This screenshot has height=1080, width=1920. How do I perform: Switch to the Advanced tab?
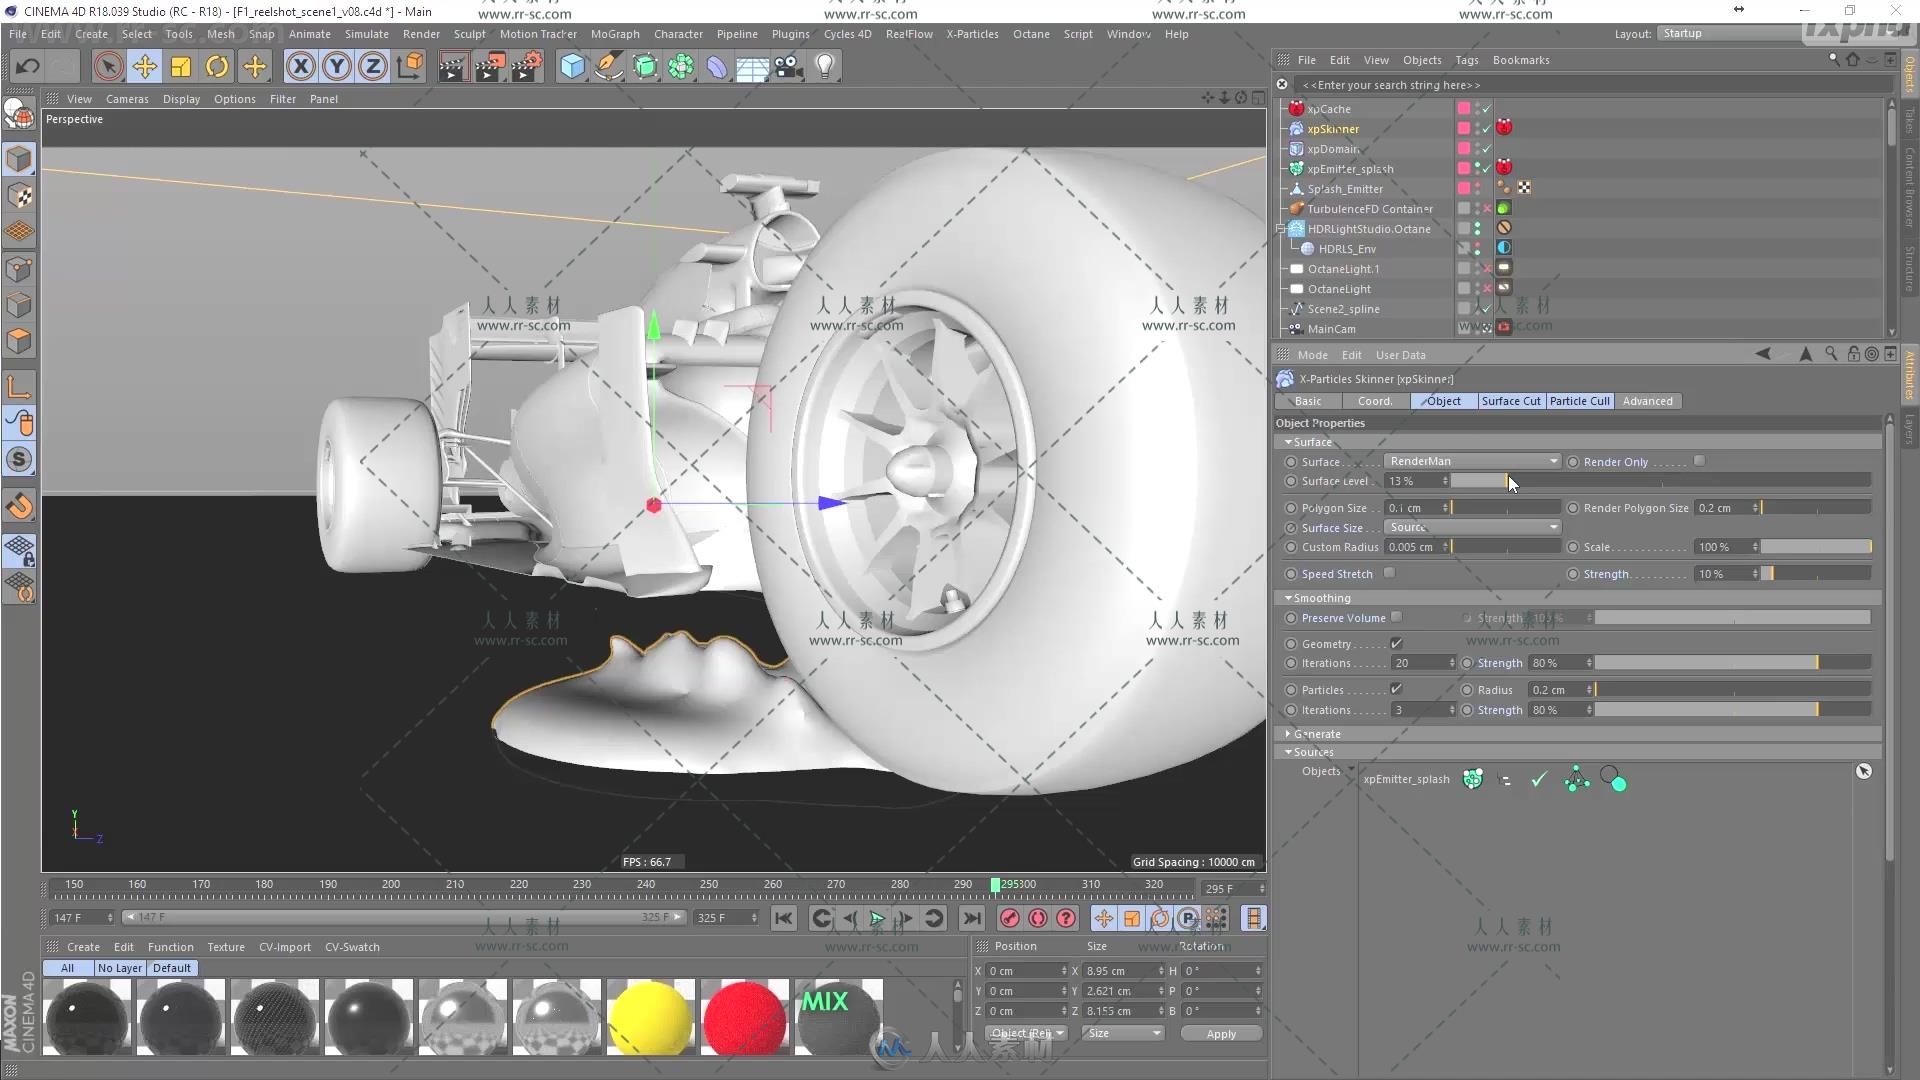pos(1647,401)
